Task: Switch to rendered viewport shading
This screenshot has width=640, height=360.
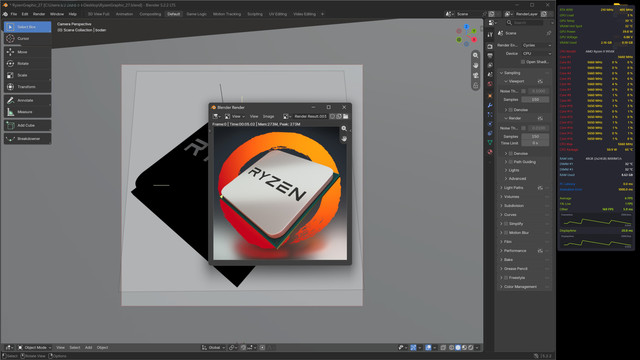Action: tap(471, 348)
